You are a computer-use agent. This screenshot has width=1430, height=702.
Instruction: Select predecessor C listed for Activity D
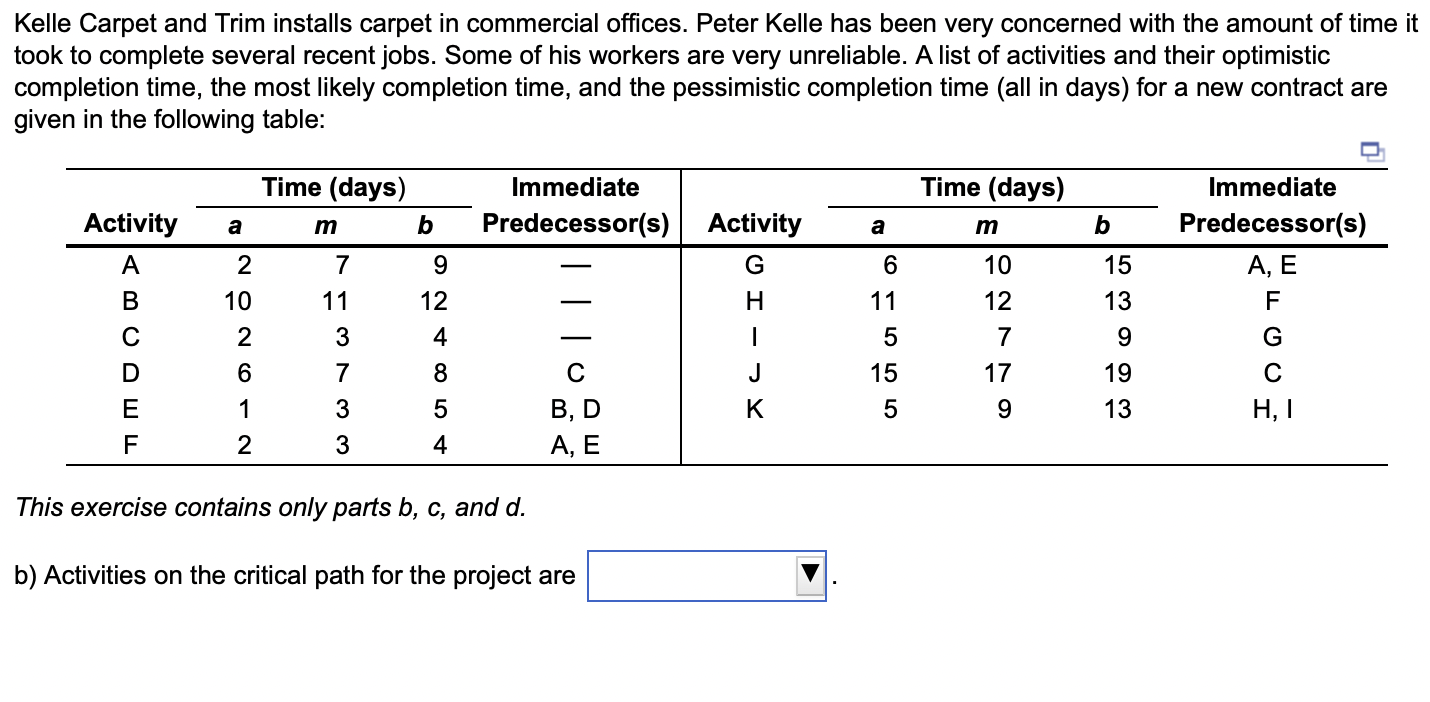click(x=575, y=372)
